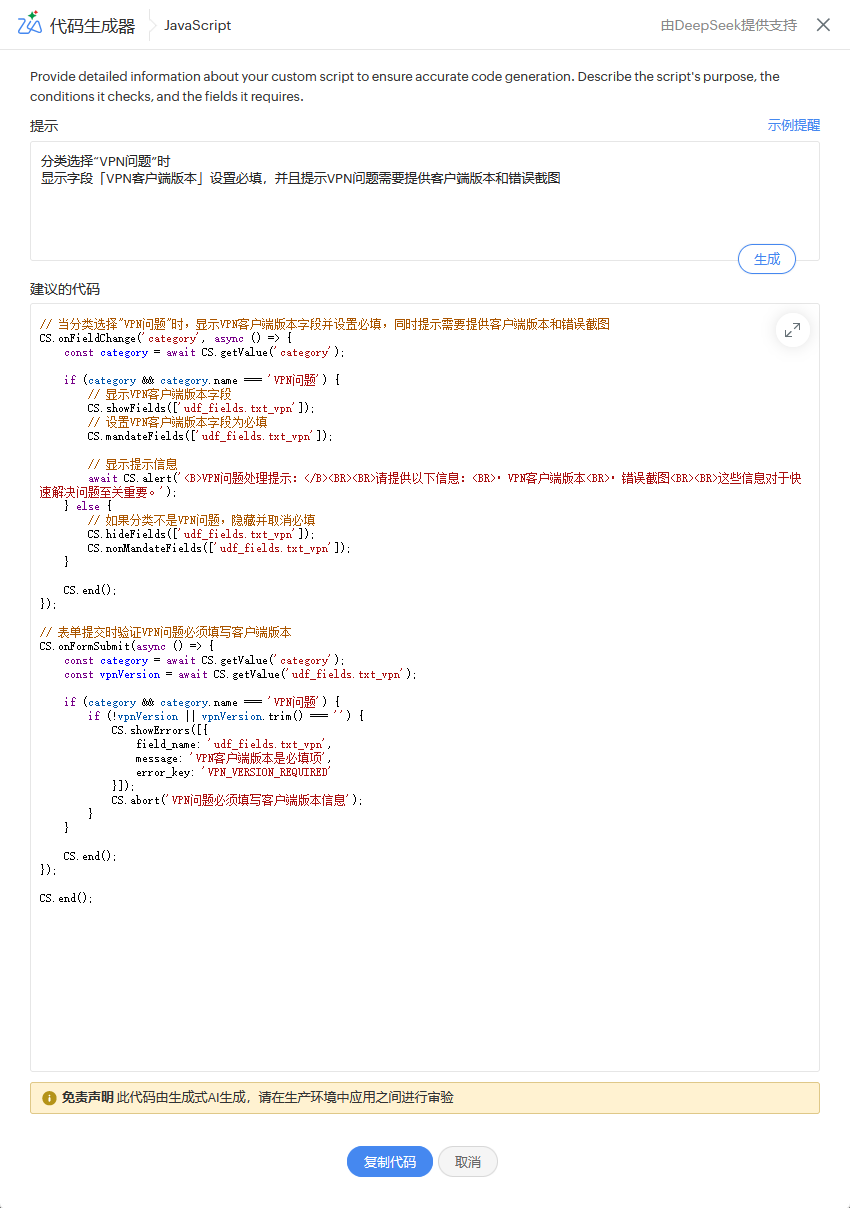Click the 复制代码 button
Screen dimensions: 850x1208
tap(389, 1162)
